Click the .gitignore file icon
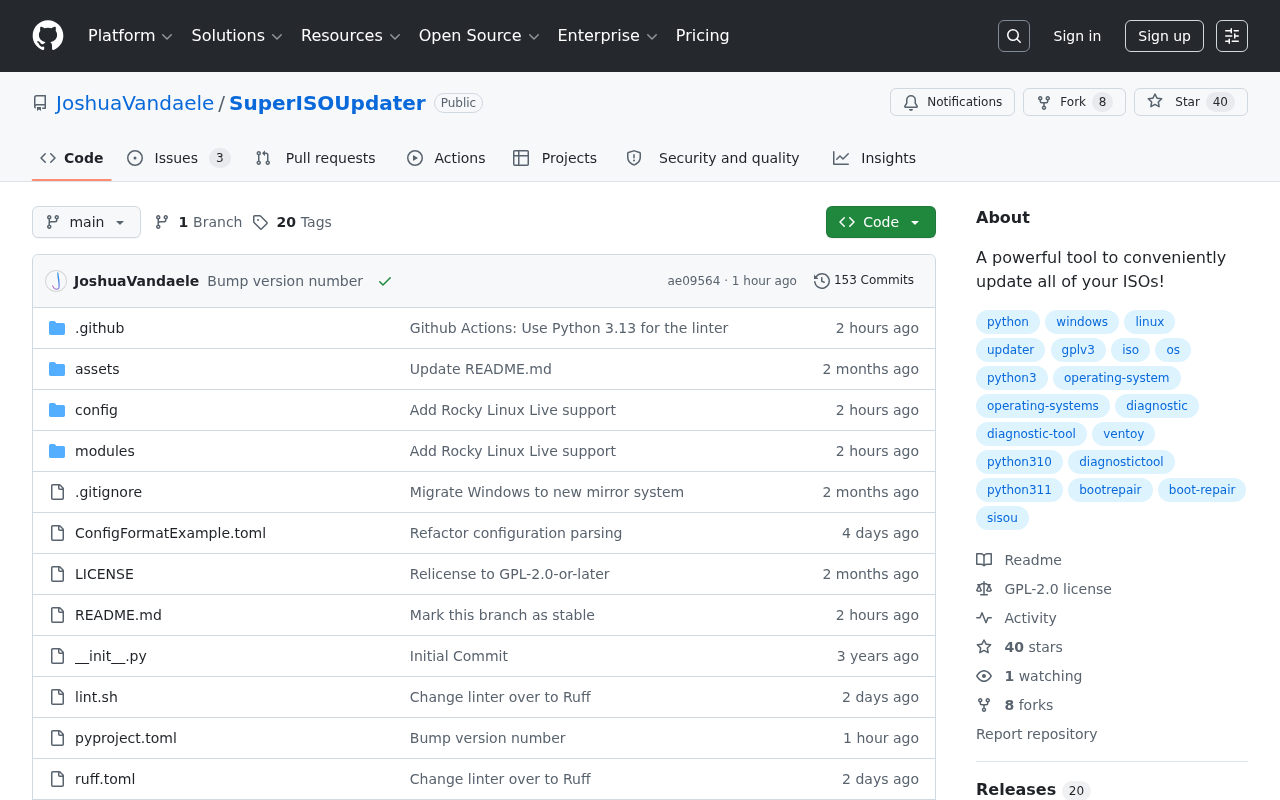This screenshot has width=1280, height=800. (x=57, y=492)
